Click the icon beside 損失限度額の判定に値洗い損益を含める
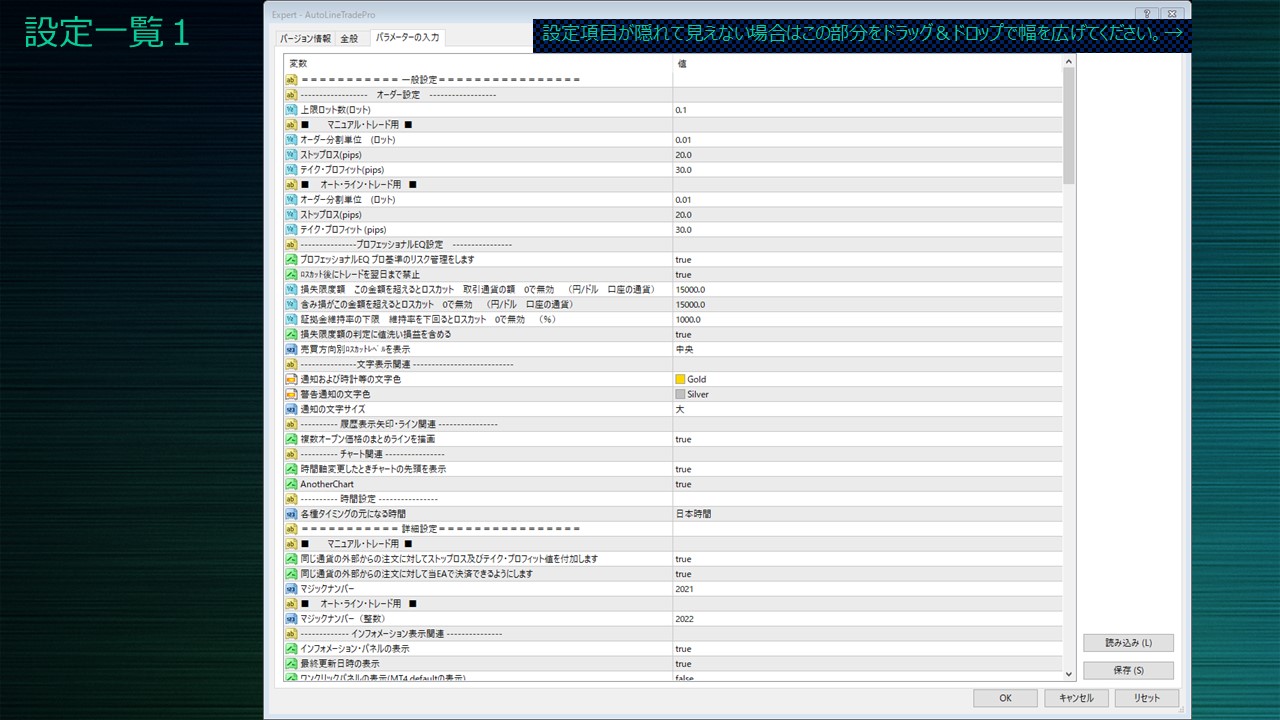Image resolution: width=1280 pixels, height=720 pixels. 292,335
